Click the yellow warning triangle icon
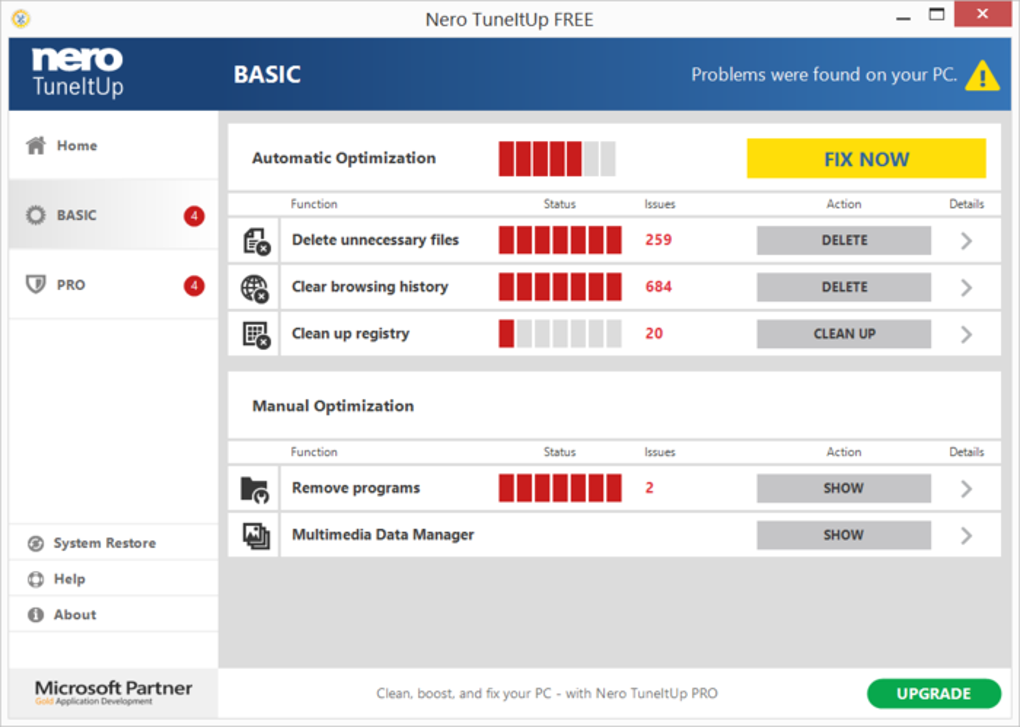 pyautogui.click(x=983, y=75)
